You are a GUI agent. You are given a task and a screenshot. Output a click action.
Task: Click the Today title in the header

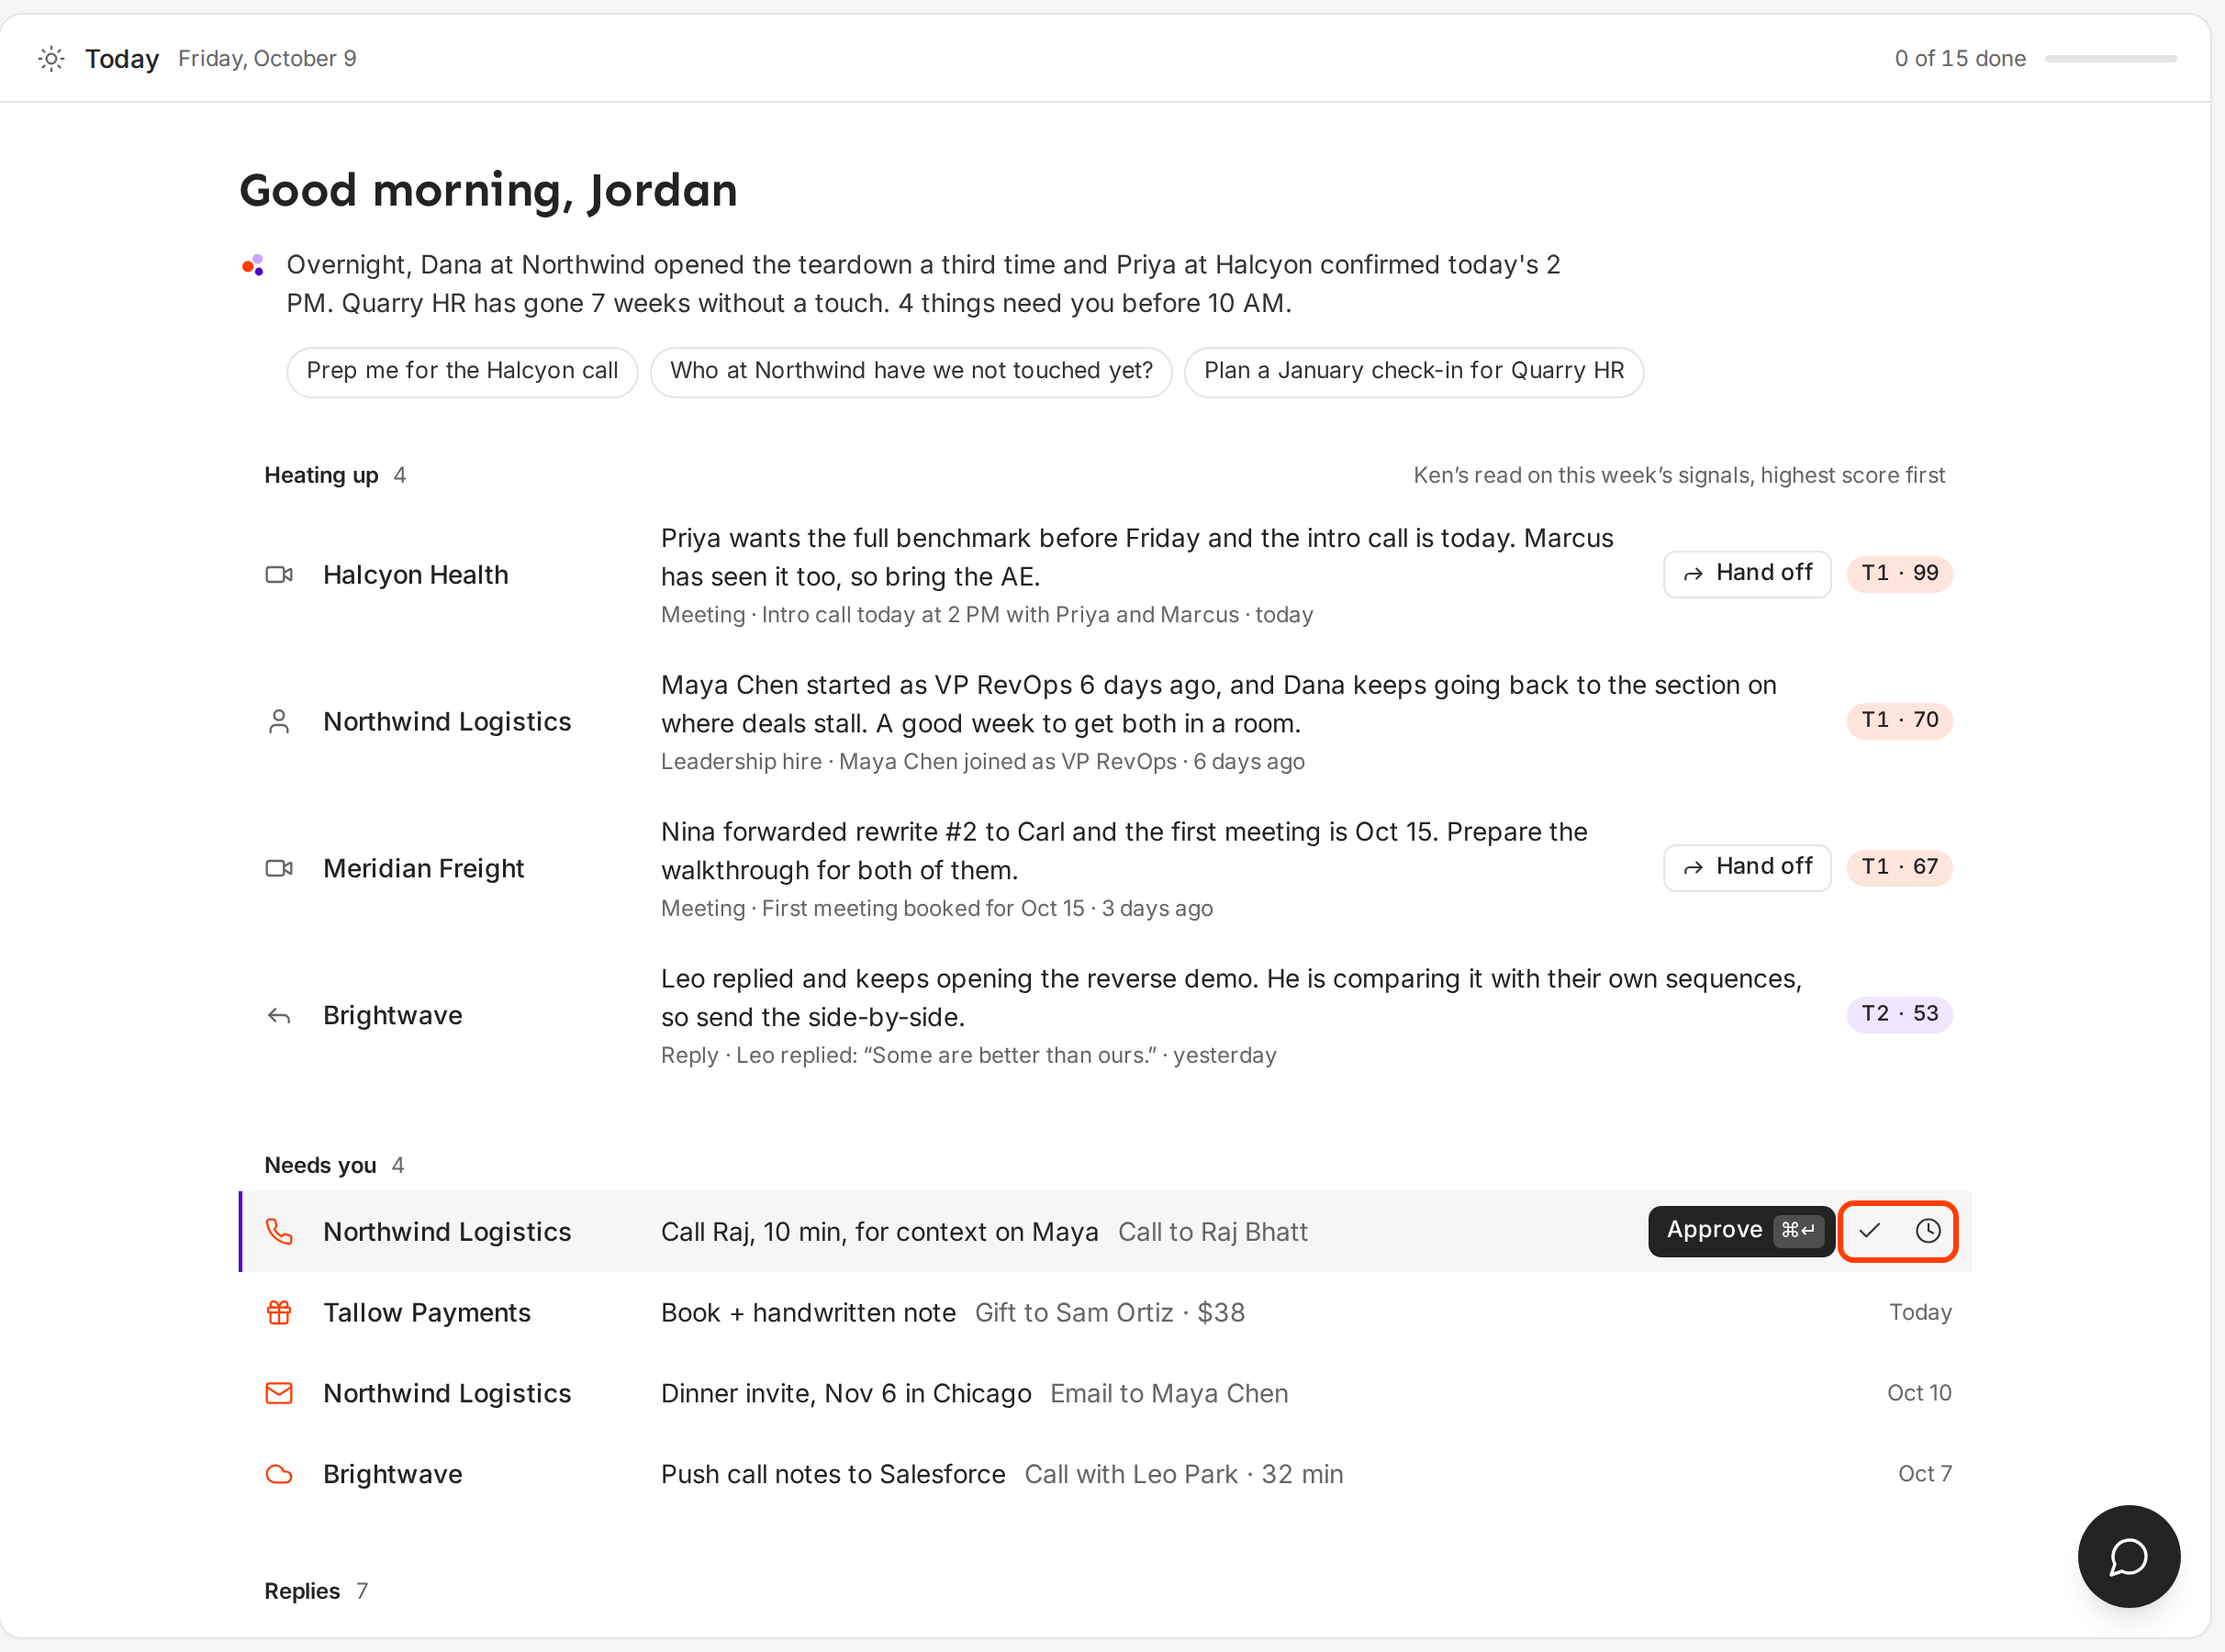(122, 59)
